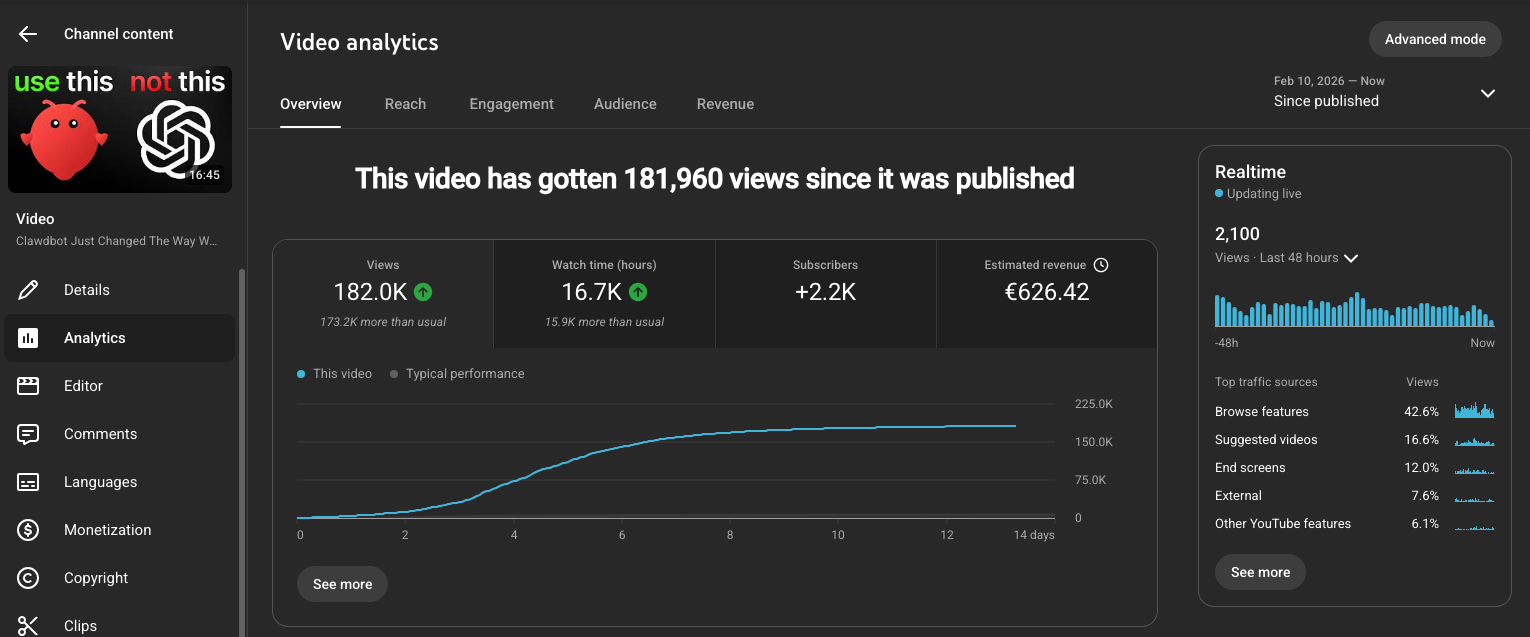Expand the Since published date range selector

[1488, 92]
